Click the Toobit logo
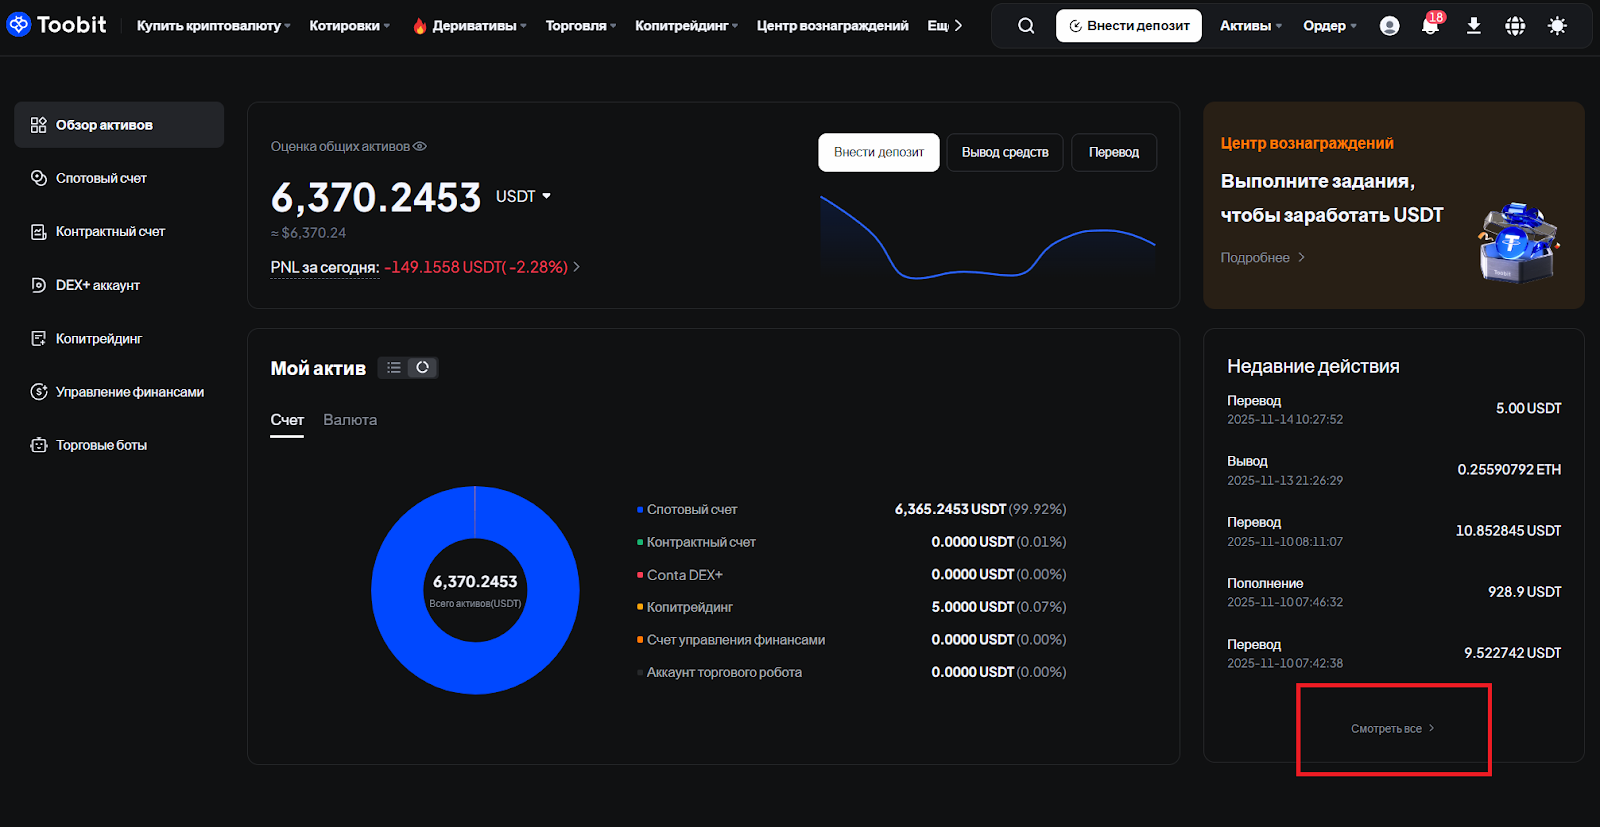 tap(57, 25)
